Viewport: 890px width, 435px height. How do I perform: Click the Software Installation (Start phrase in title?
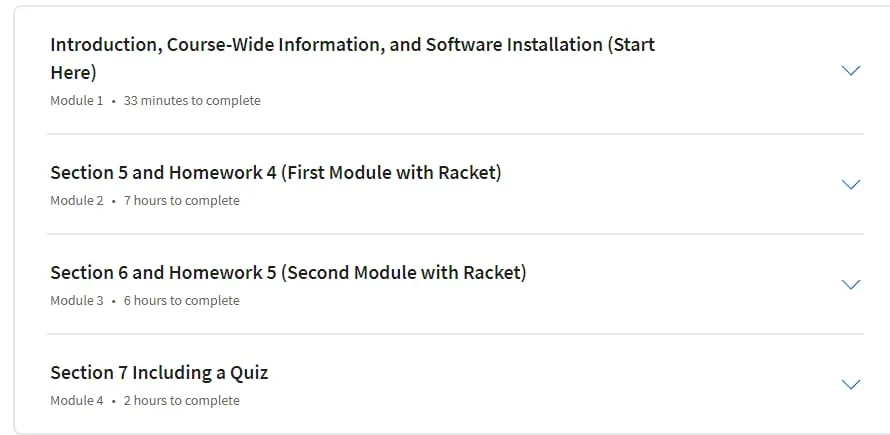[x=540, y=44]
